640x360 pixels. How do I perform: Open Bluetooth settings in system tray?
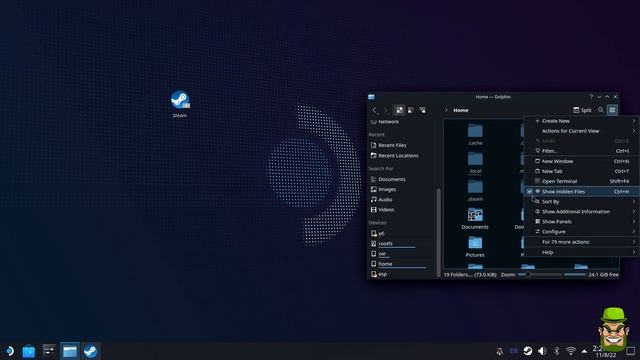[556, 351]
